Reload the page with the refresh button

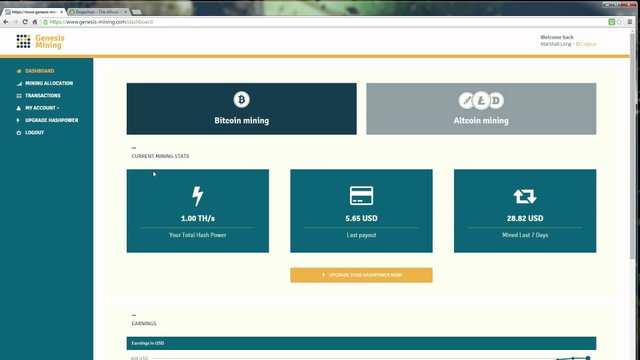[25, 22]
